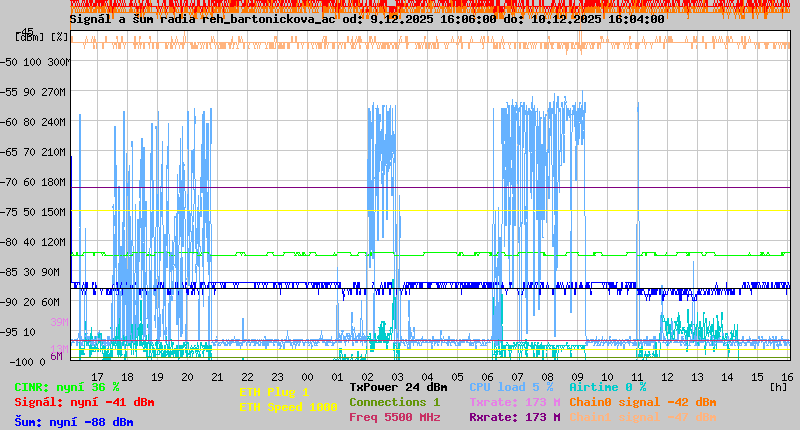Click the 'ETH Plug 1' legend label
This screenshot has width=800, height=430.
coord(274,393)
